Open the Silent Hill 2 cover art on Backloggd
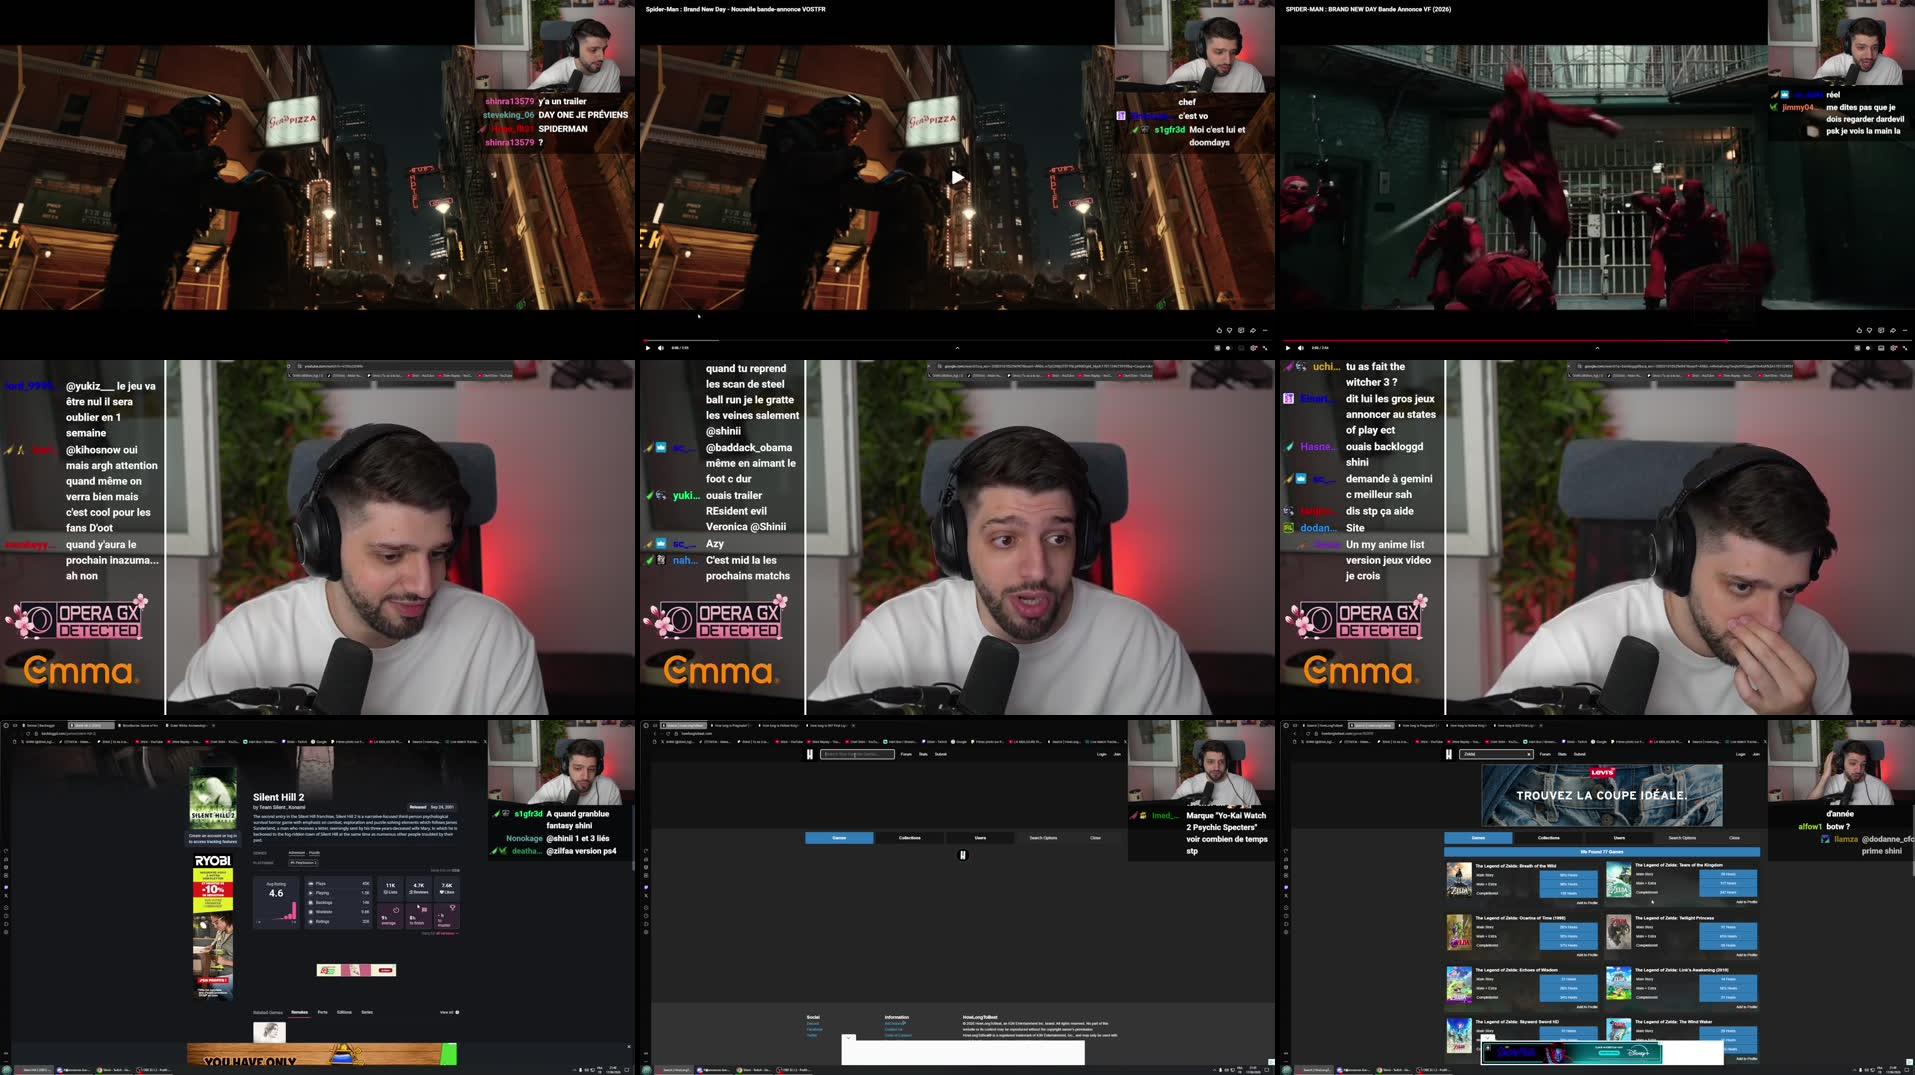This screenshot has height=1075, width=1915. pos(213,798)
